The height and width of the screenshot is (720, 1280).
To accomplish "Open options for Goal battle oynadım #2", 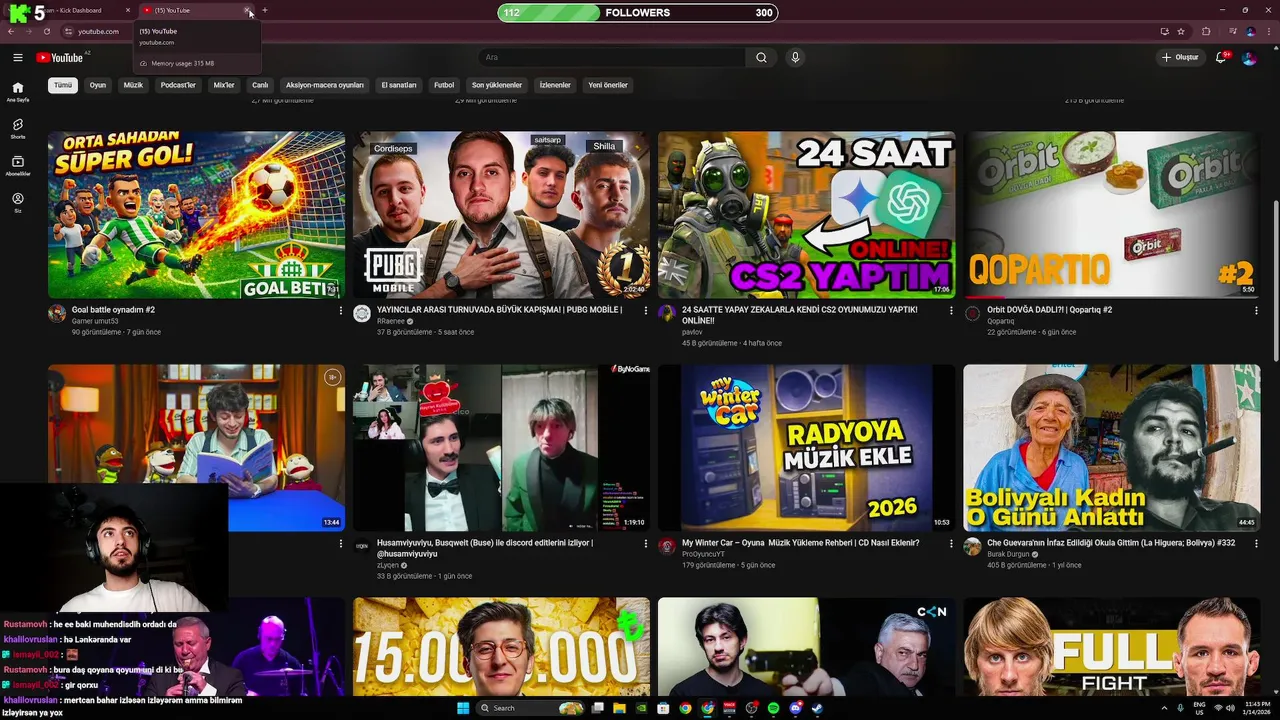I will (341, 311).
